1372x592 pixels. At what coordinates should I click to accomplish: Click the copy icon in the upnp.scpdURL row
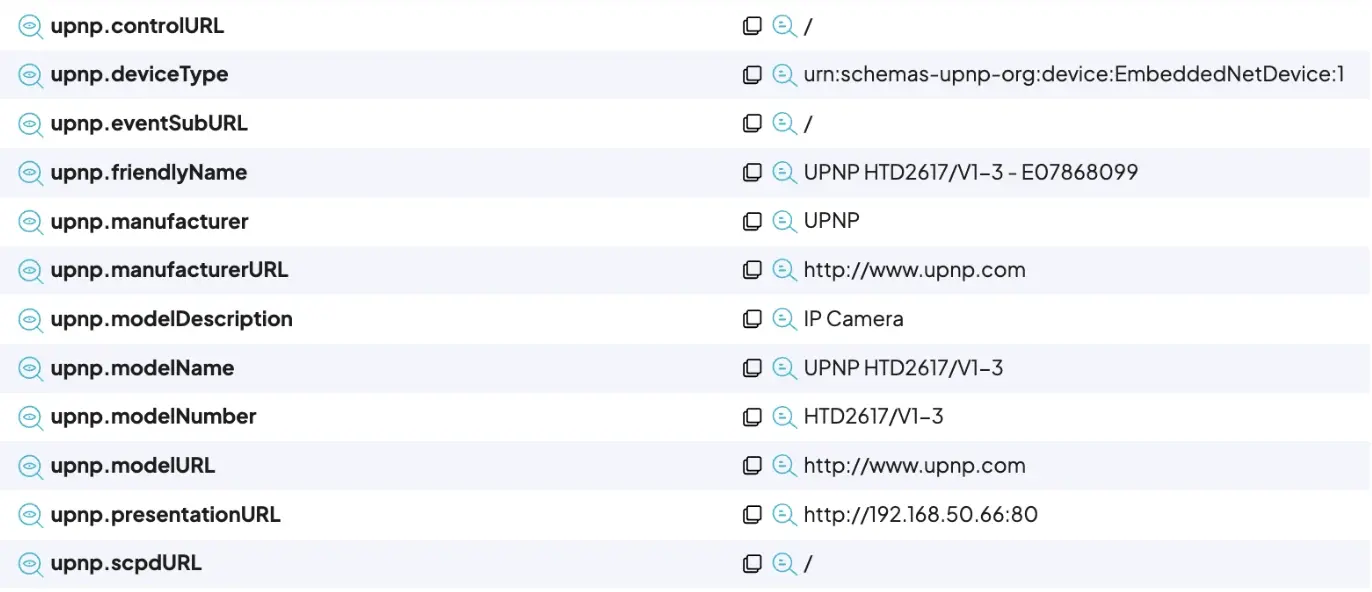coord(752,564)
